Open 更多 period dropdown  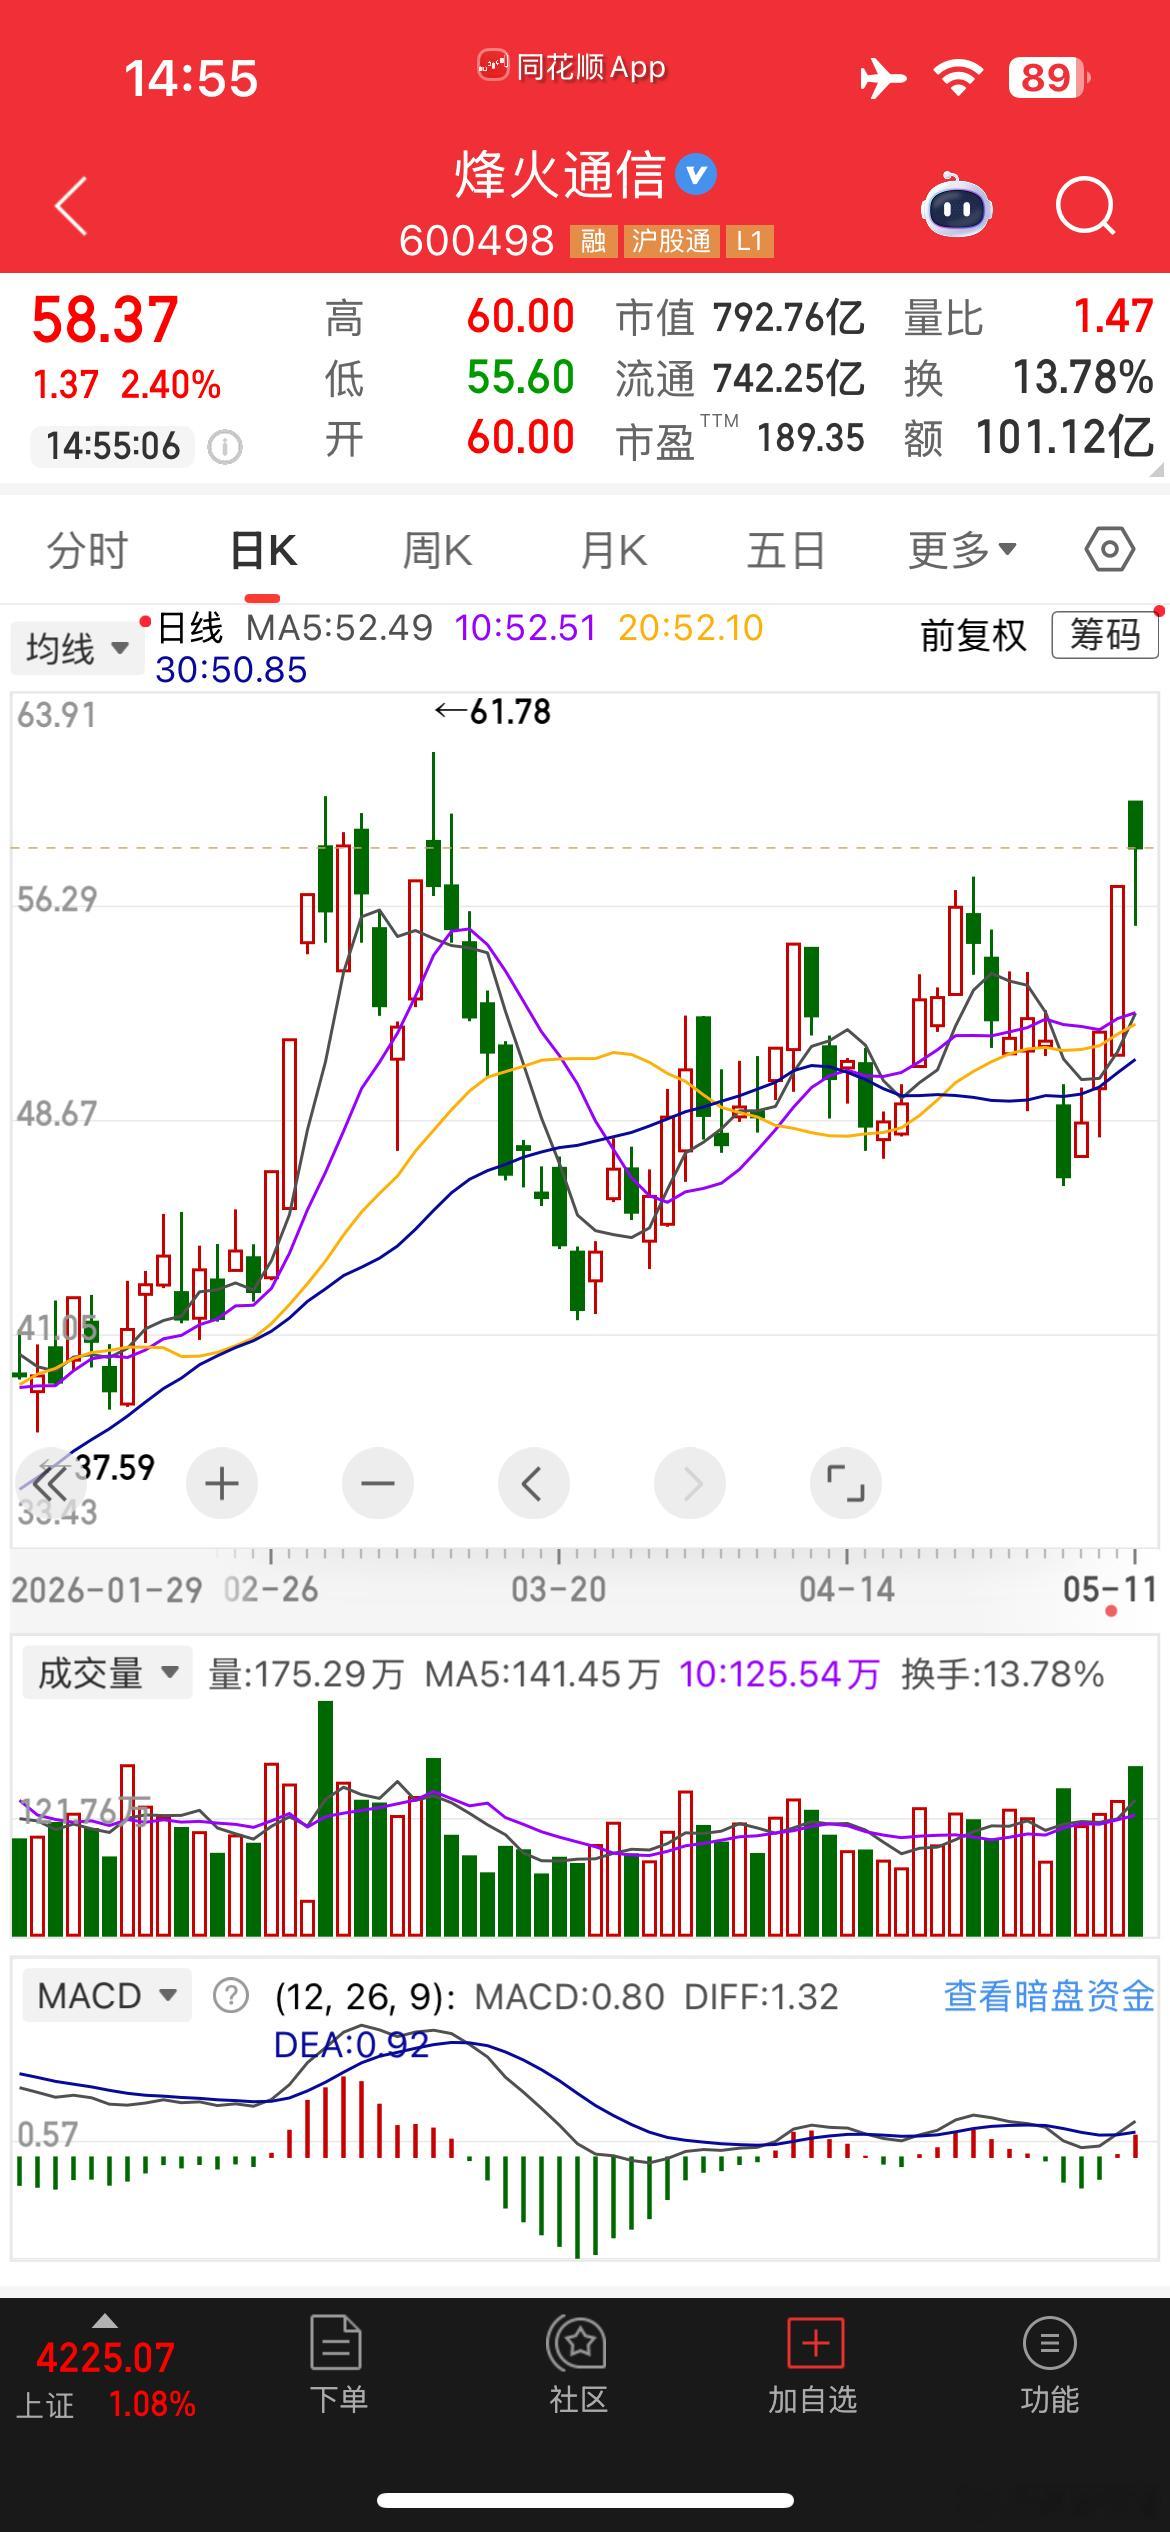pyautogui.click(x=962, y=550)
